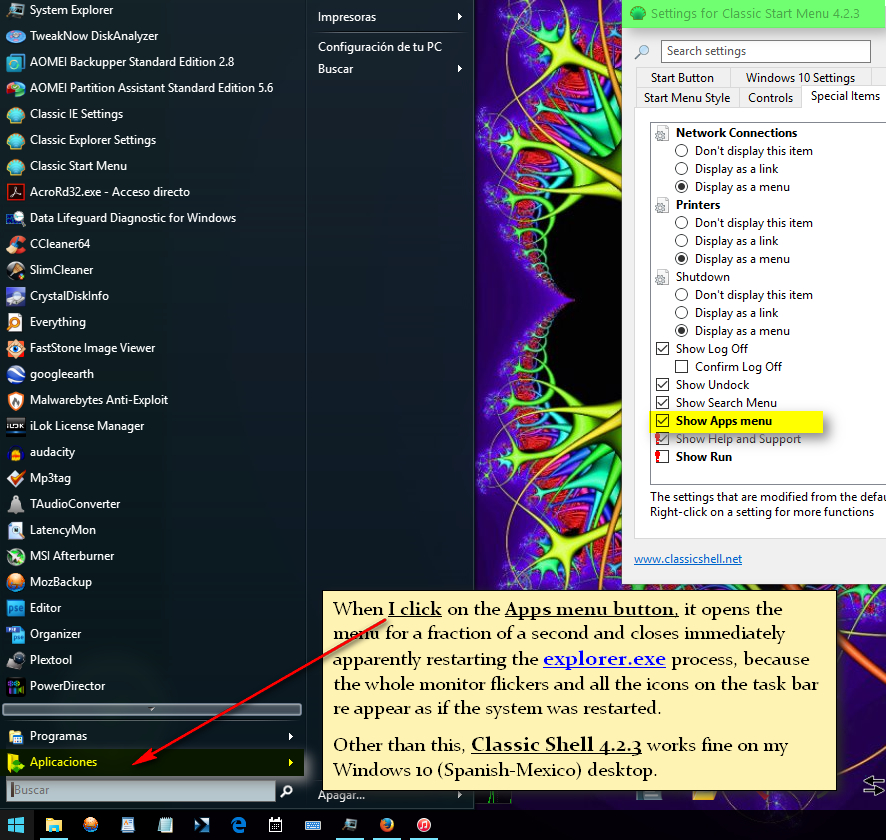
Task: Expand the Programas submenu arrow
Action: (x=290, y=736)
